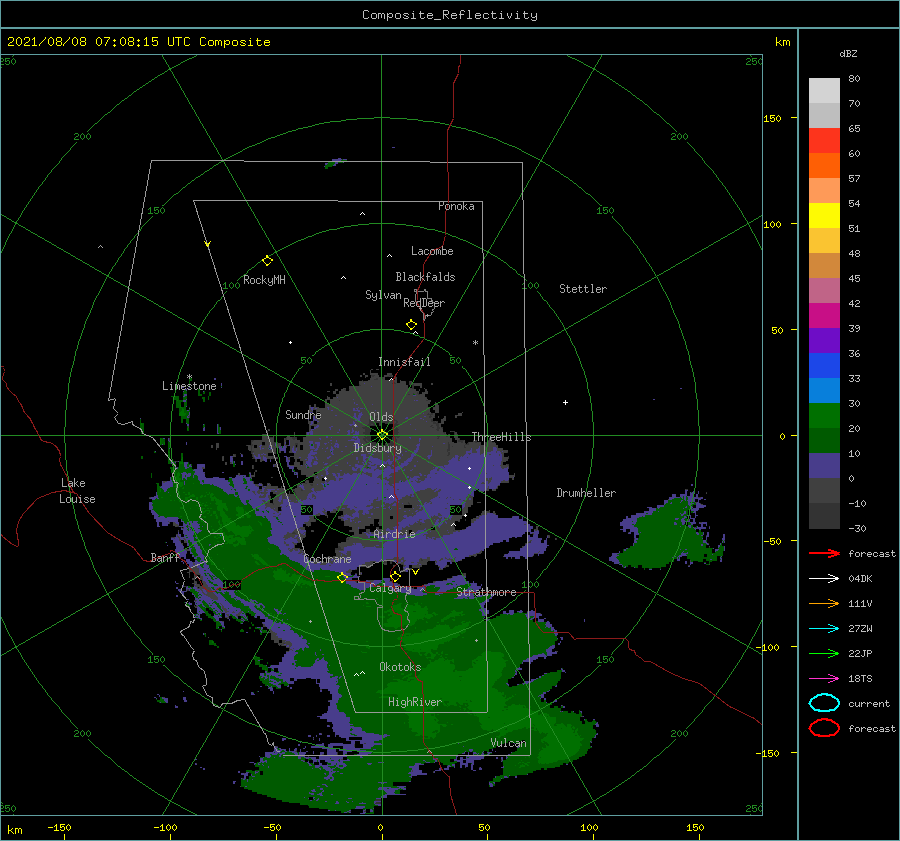Screen dimensions: 900x841
Task: Click the Composite_Reflectivity title
Action: (450, 15)
